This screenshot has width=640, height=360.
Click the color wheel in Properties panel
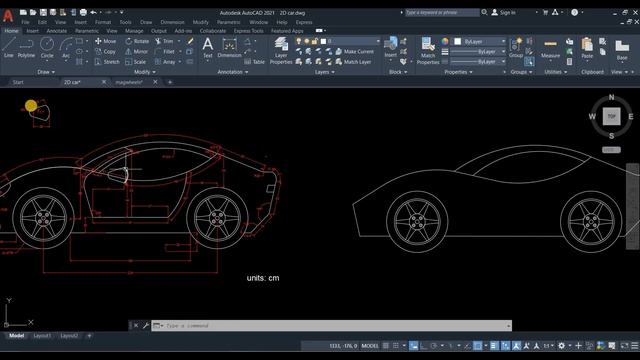[x=445, y=41]
